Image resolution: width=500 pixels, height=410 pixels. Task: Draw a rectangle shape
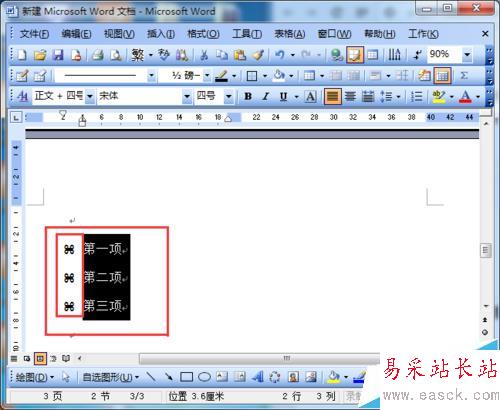pyautogui.click(x=186, y=377)
